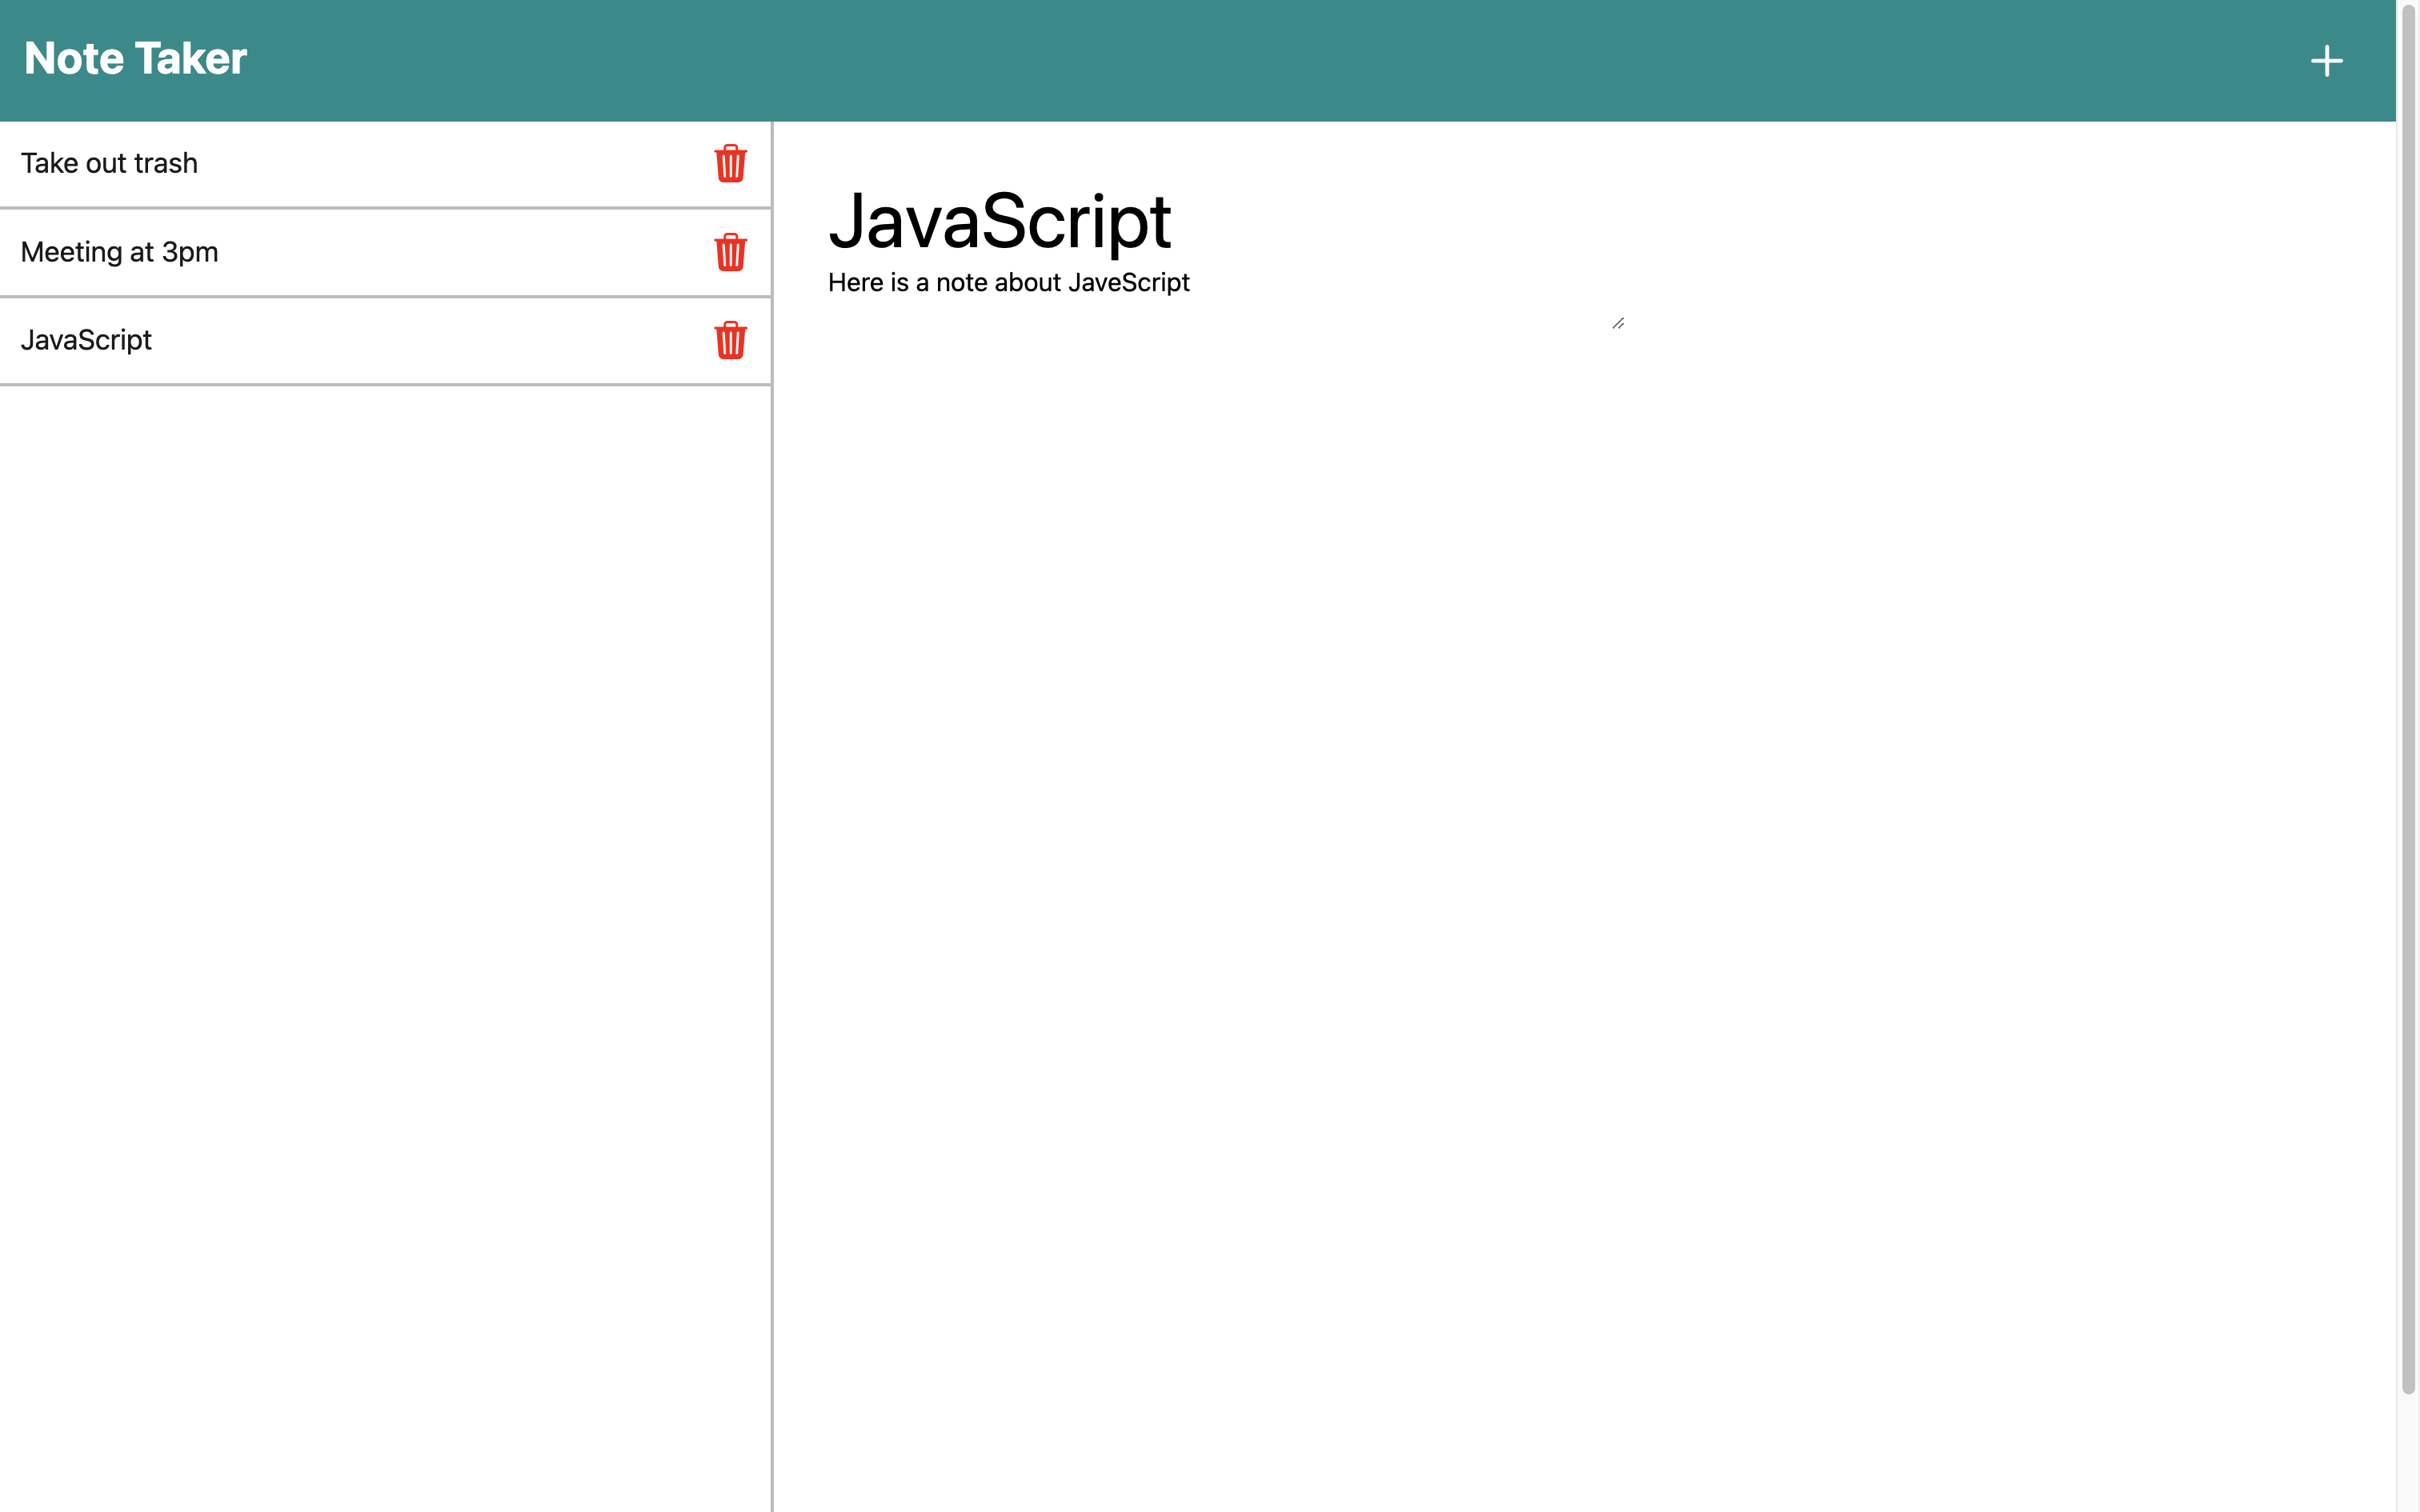Delete the 'Take out trash' note

pyautogui.click(x=730, y=164)
